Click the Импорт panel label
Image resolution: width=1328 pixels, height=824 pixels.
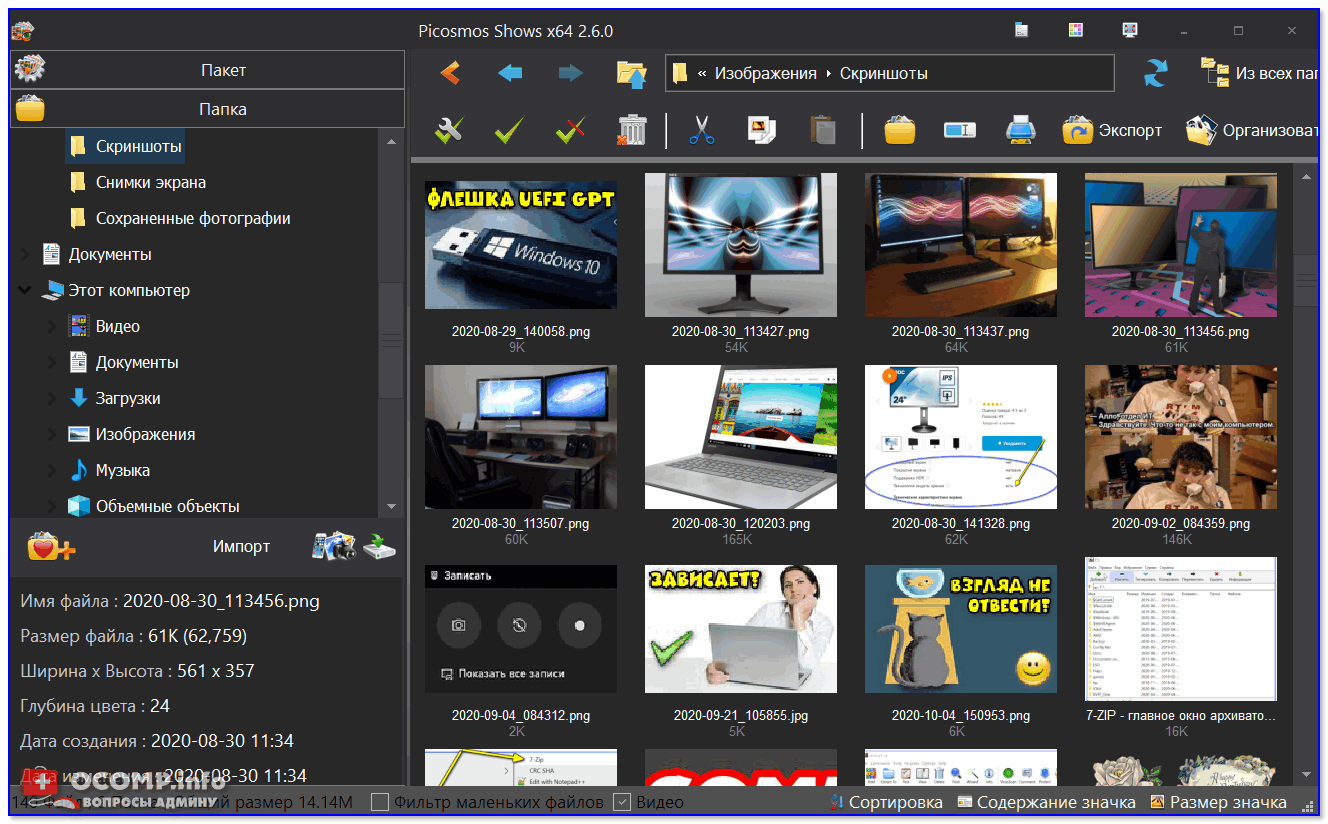point(241,547)
